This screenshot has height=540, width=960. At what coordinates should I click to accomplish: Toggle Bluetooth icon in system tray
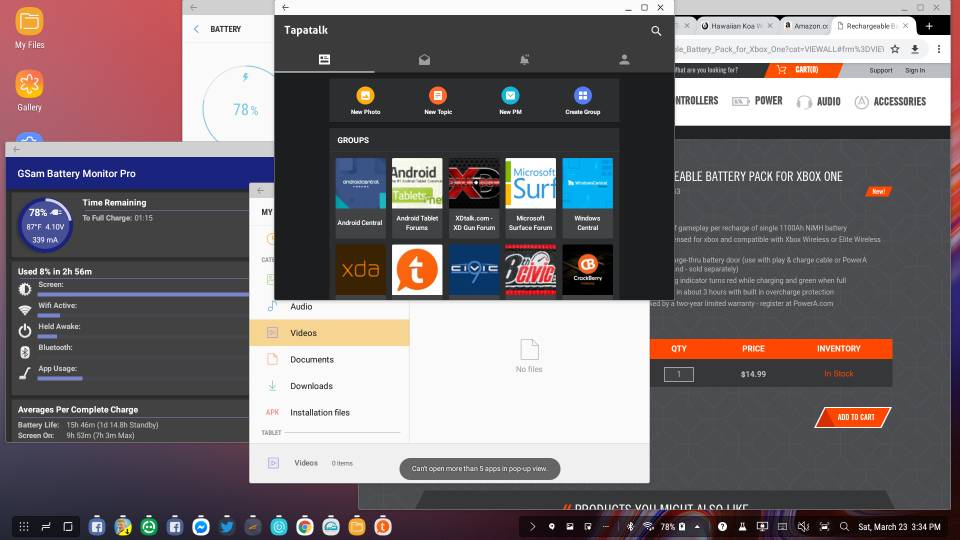[630, 527]
